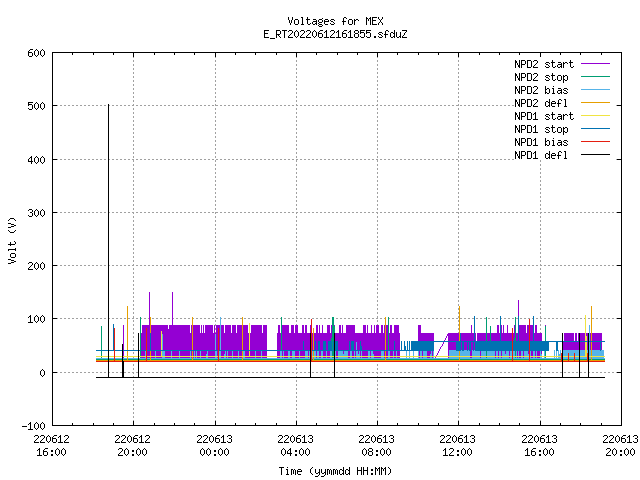Click the Time (yymmdd HH:MM) axis label
640x480 pixels.
[335, 471]
